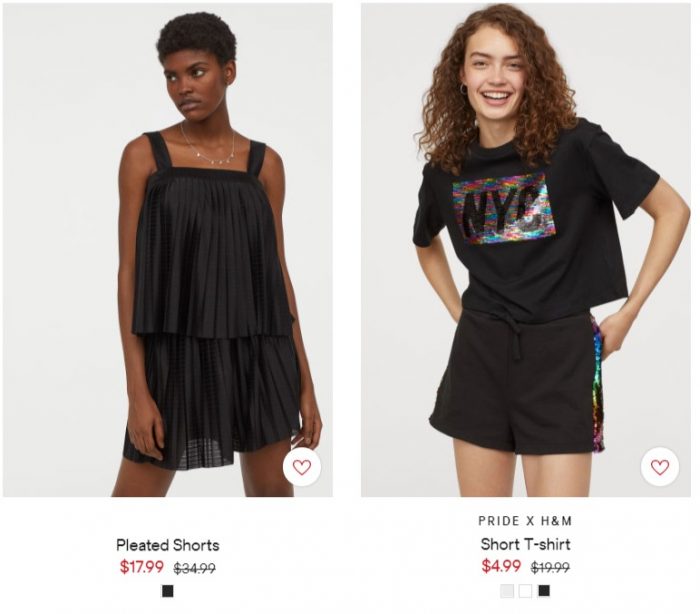Open the Short T-shirt model photo

[x=525, y=250]
